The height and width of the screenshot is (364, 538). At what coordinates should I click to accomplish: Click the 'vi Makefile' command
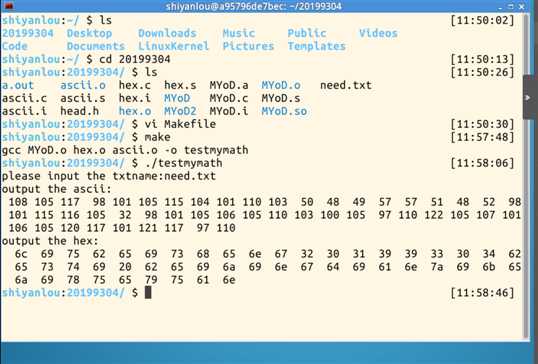click(x=180, y=124)
